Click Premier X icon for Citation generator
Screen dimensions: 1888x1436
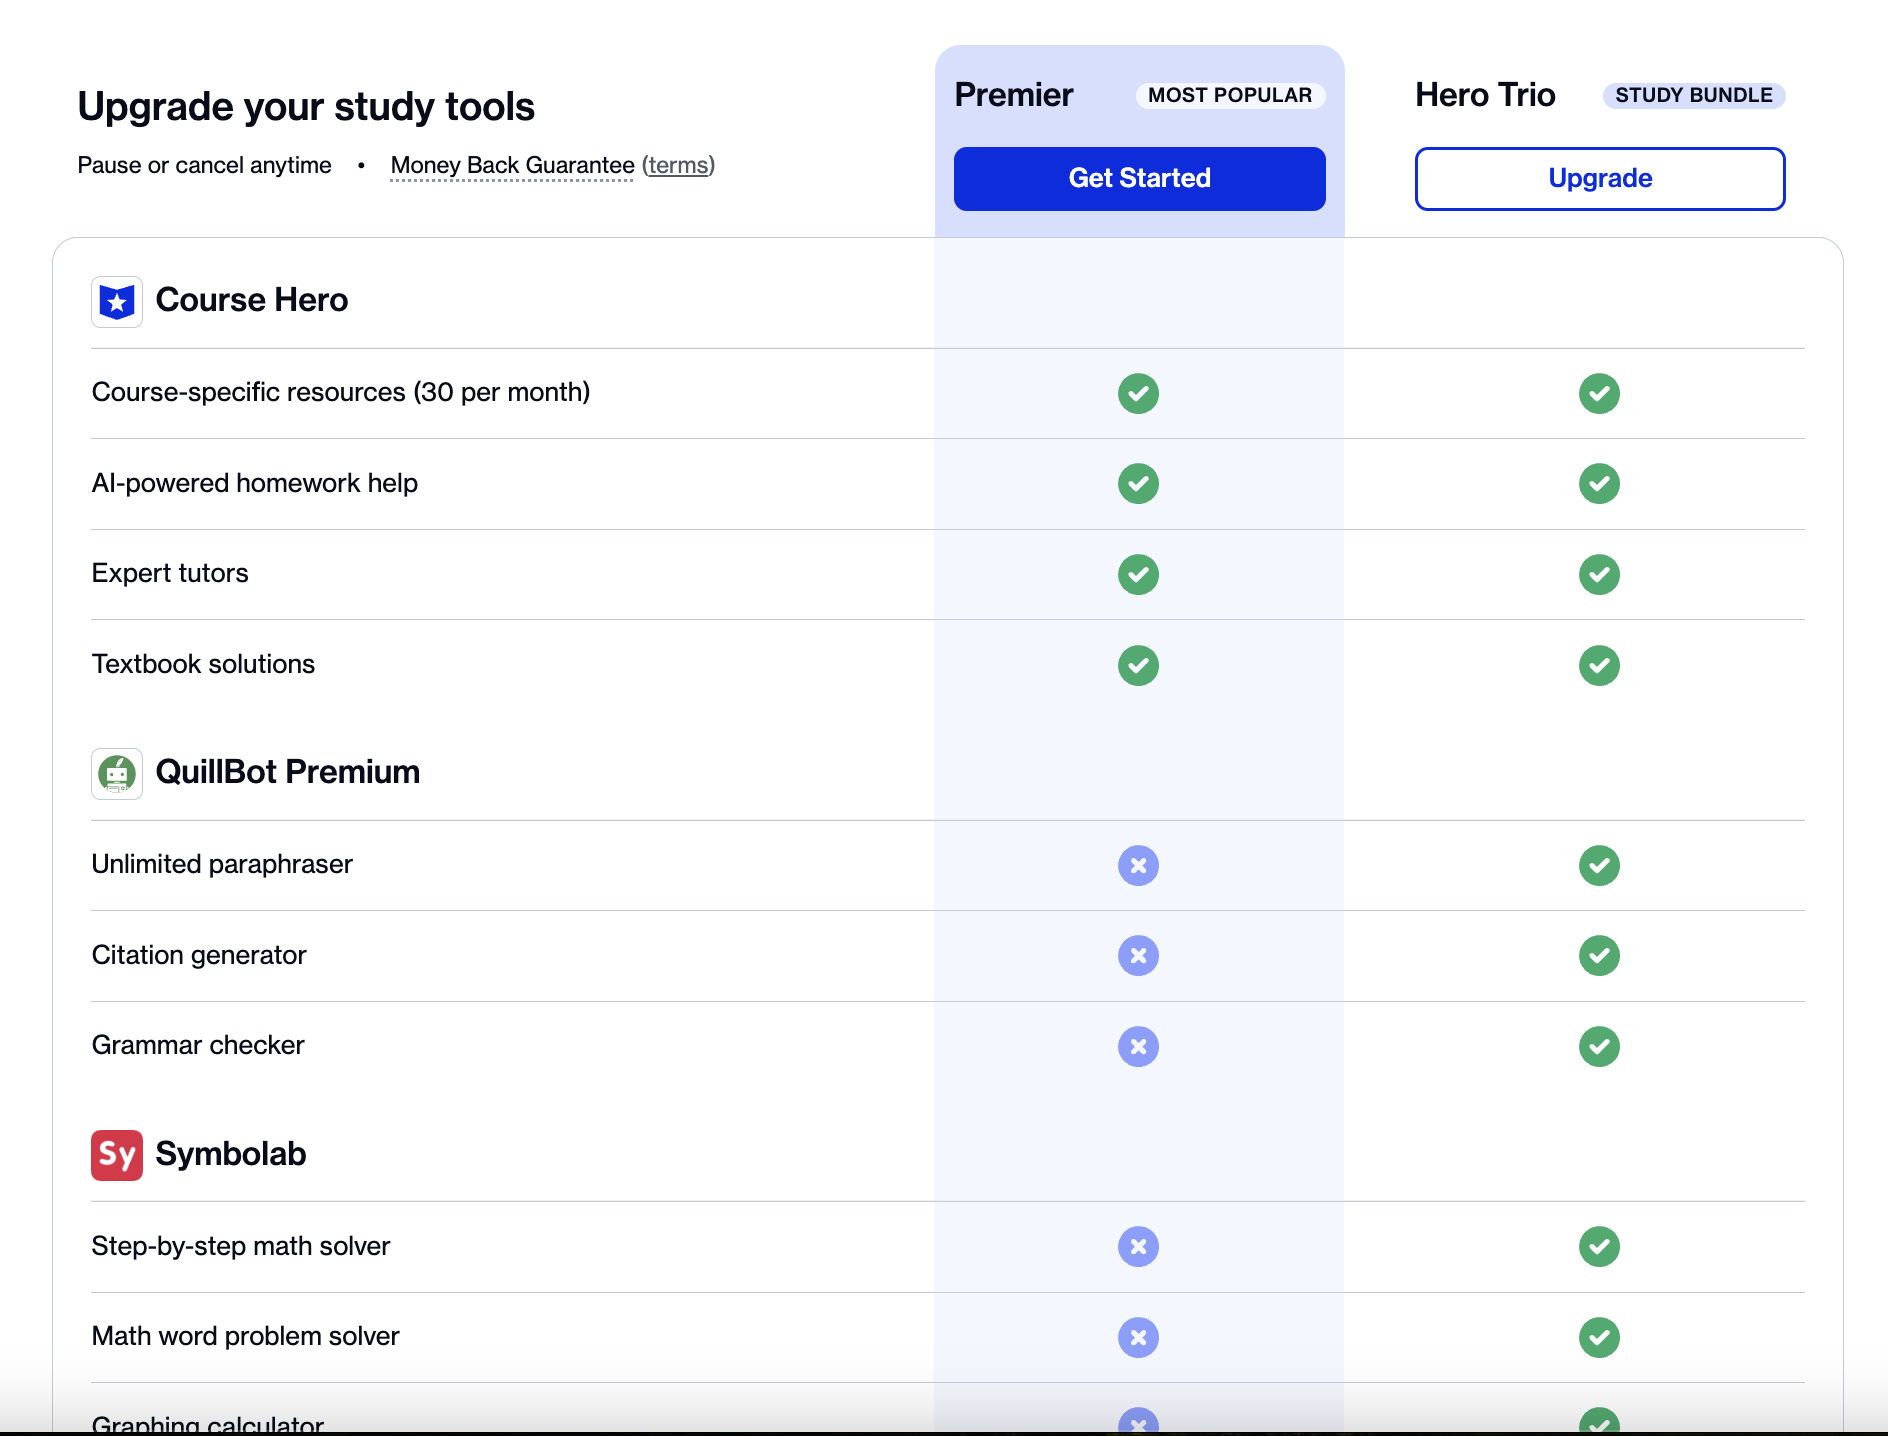pyautogui.click(x=1138, y=955)
